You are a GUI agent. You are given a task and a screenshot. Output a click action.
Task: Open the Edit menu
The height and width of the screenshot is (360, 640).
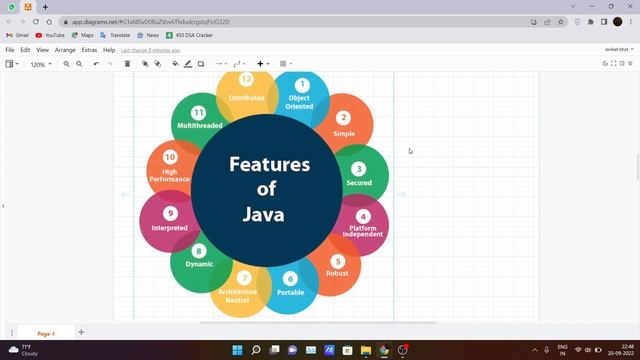coord(25,50)
